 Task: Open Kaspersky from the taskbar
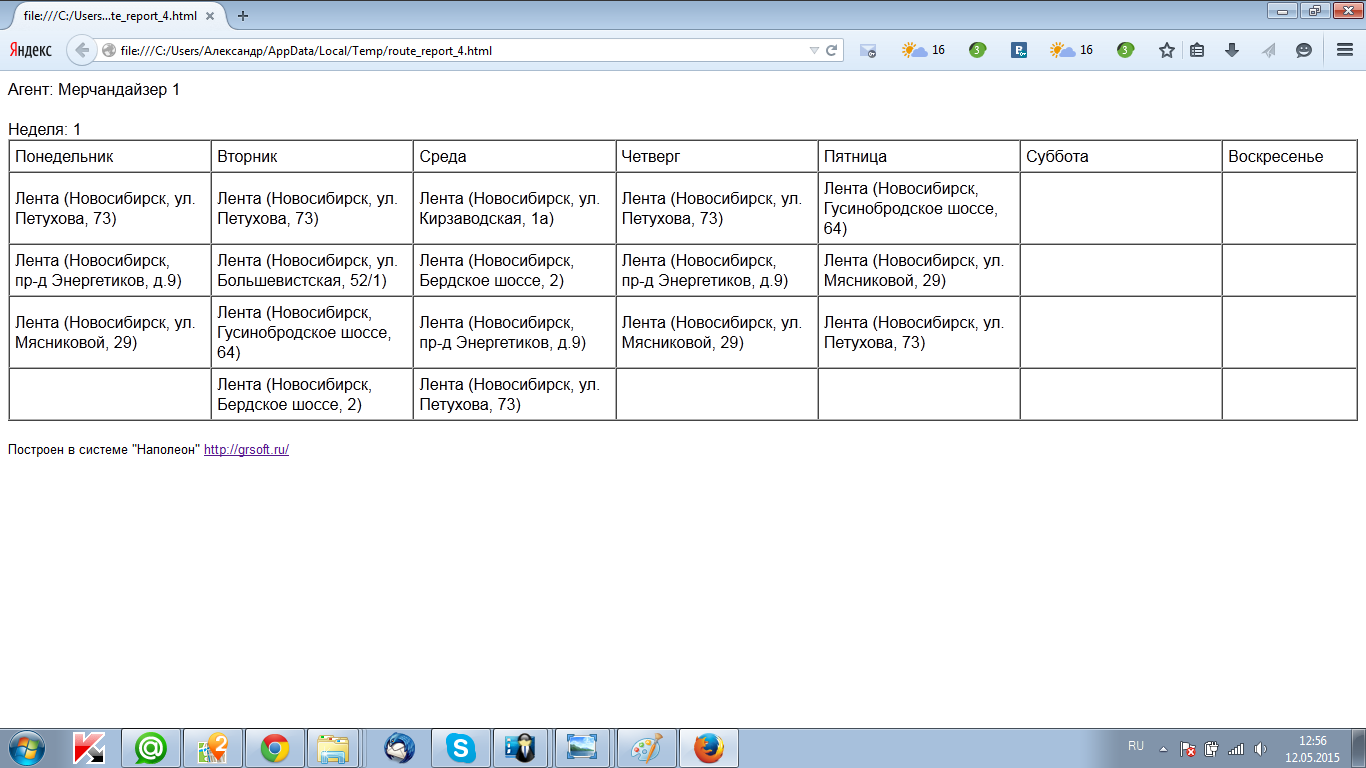(x=89, y=748)
